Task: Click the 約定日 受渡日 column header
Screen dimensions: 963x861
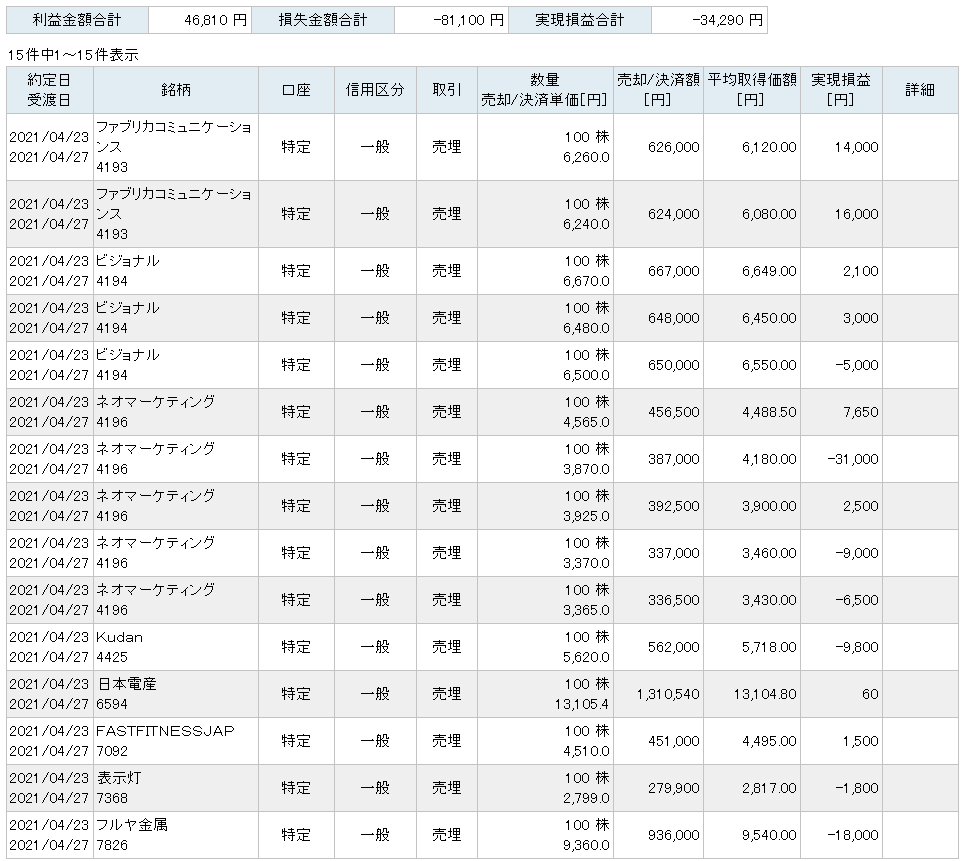Action: click(x=49, y=90)
